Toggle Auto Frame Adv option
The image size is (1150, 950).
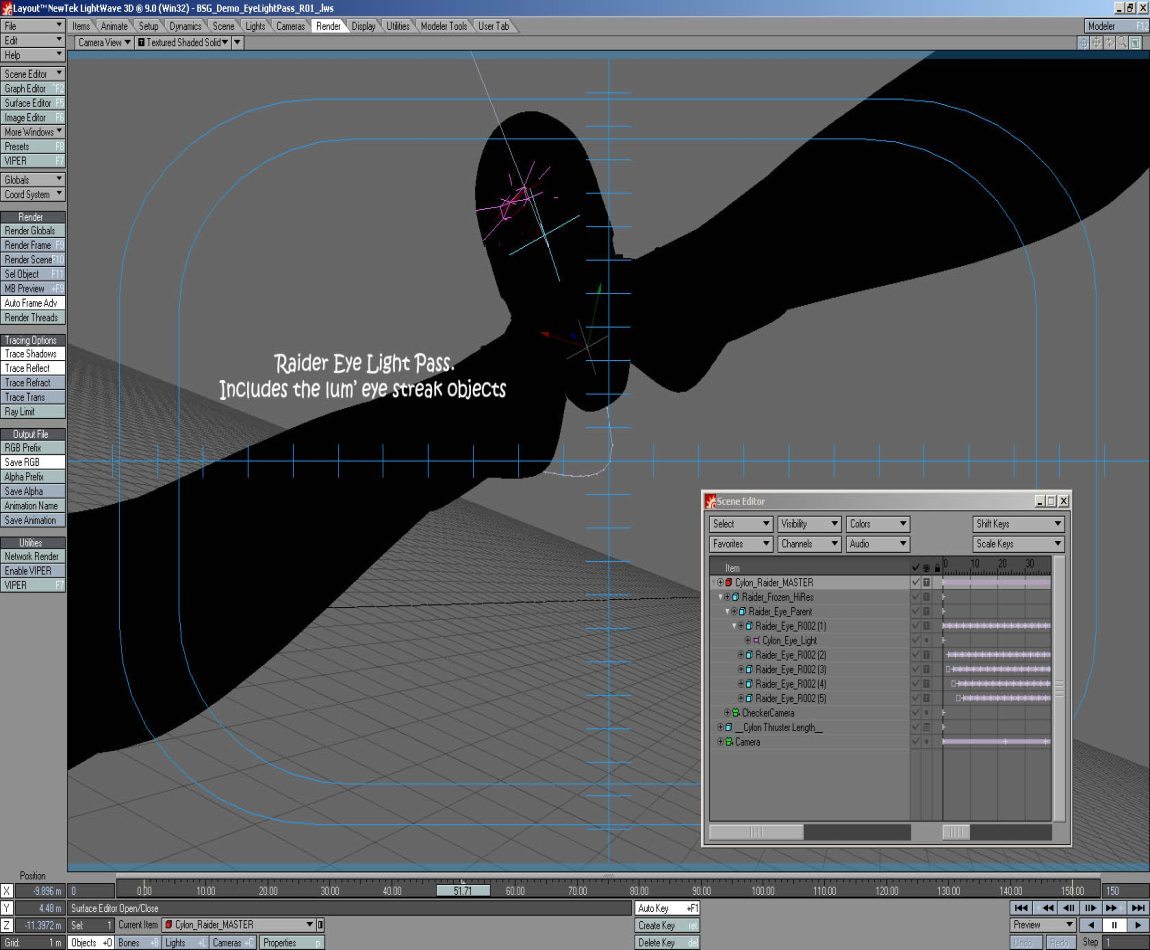[33, 303]
